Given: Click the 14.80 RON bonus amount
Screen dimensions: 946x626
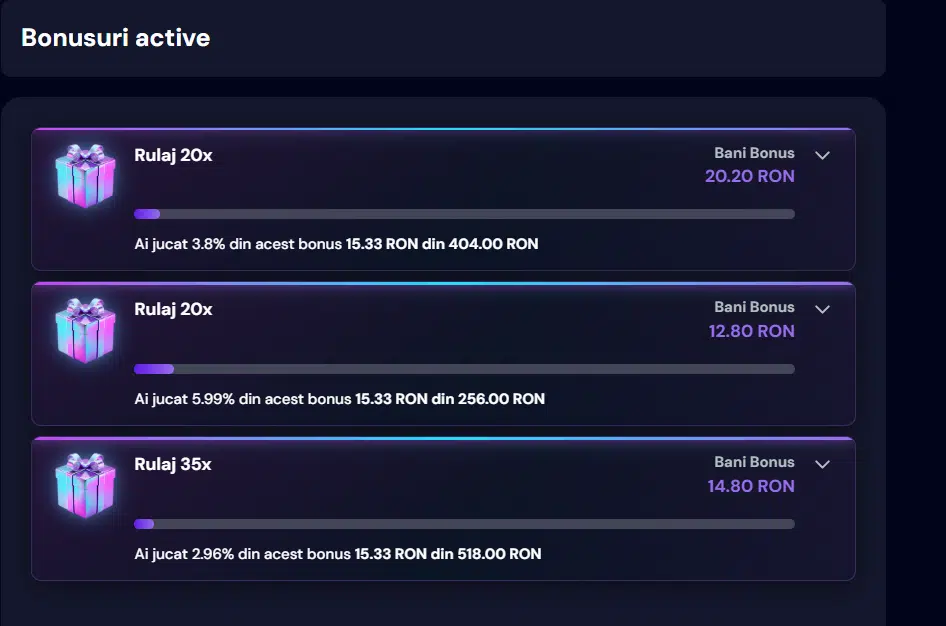Looking at the screenshot, I should click(751, 486).
